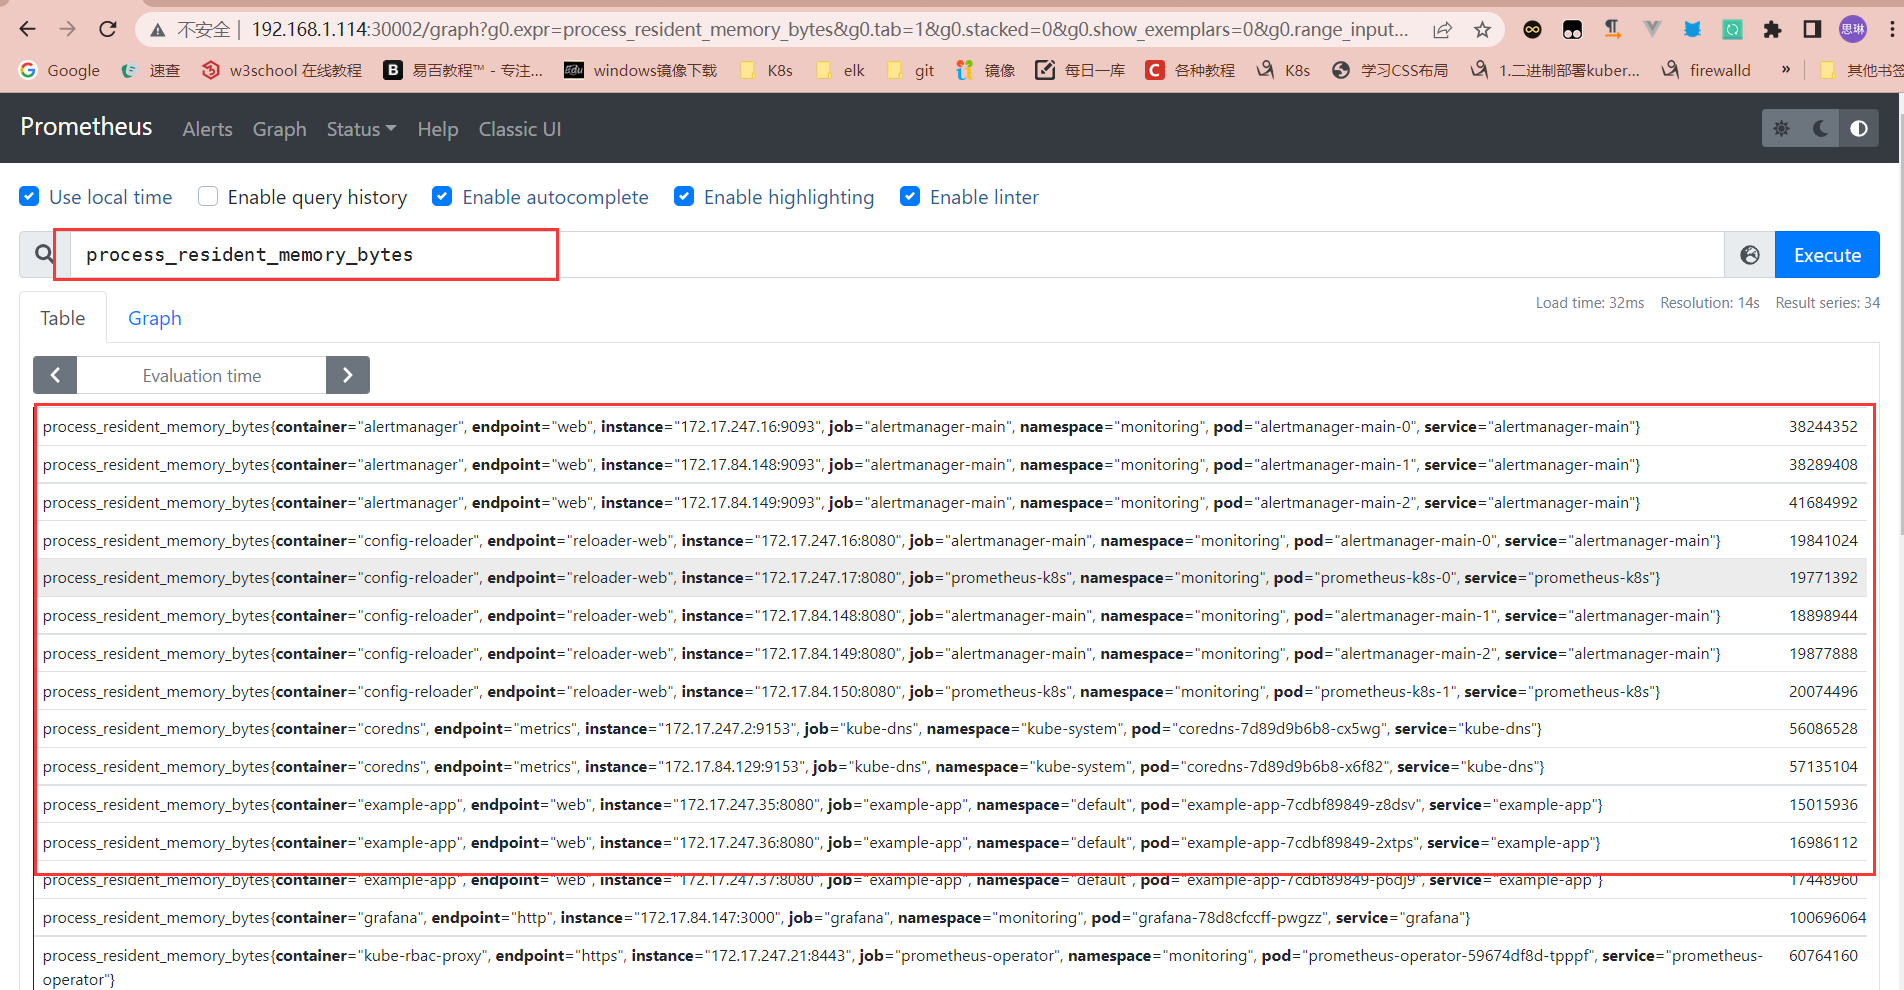Click the not-secure warning icon
The height and width of the screenshot is (990, 1904).
(158, 30)
